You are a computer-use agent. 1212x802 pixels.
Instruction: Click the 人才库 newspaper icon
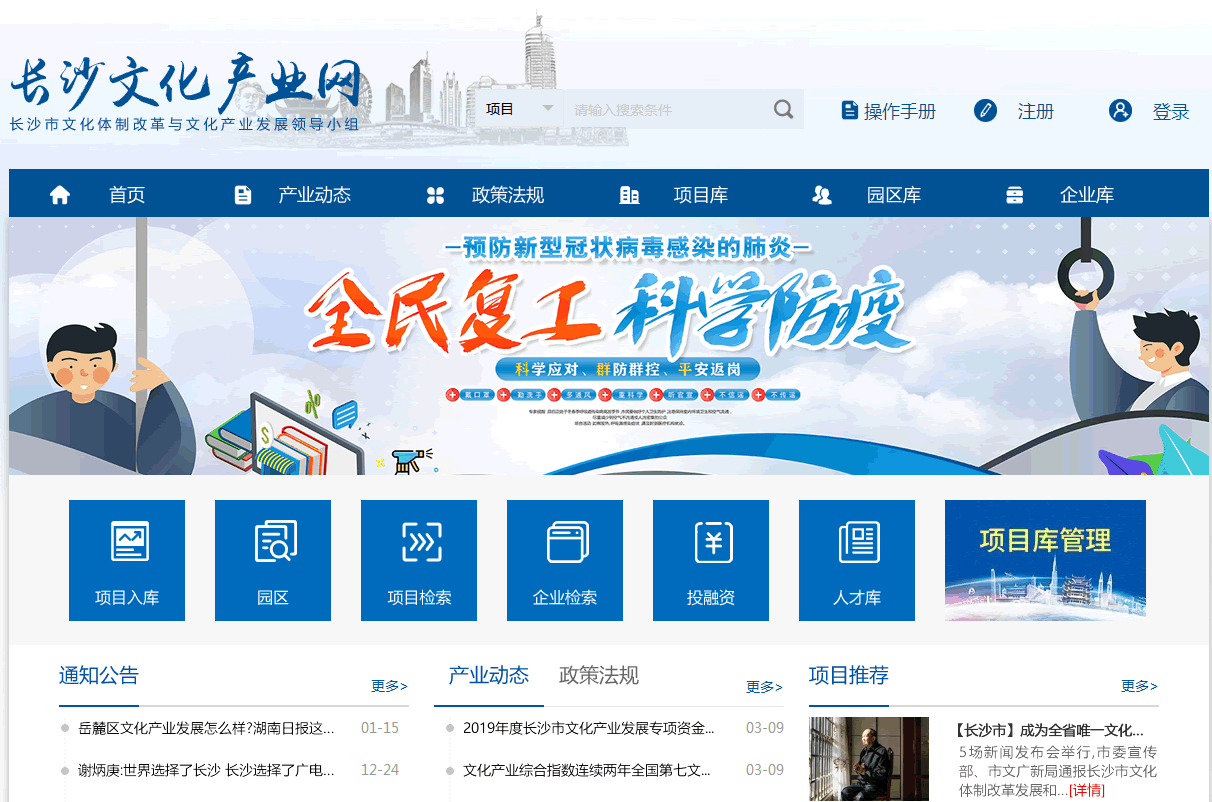tap(857, 543)
